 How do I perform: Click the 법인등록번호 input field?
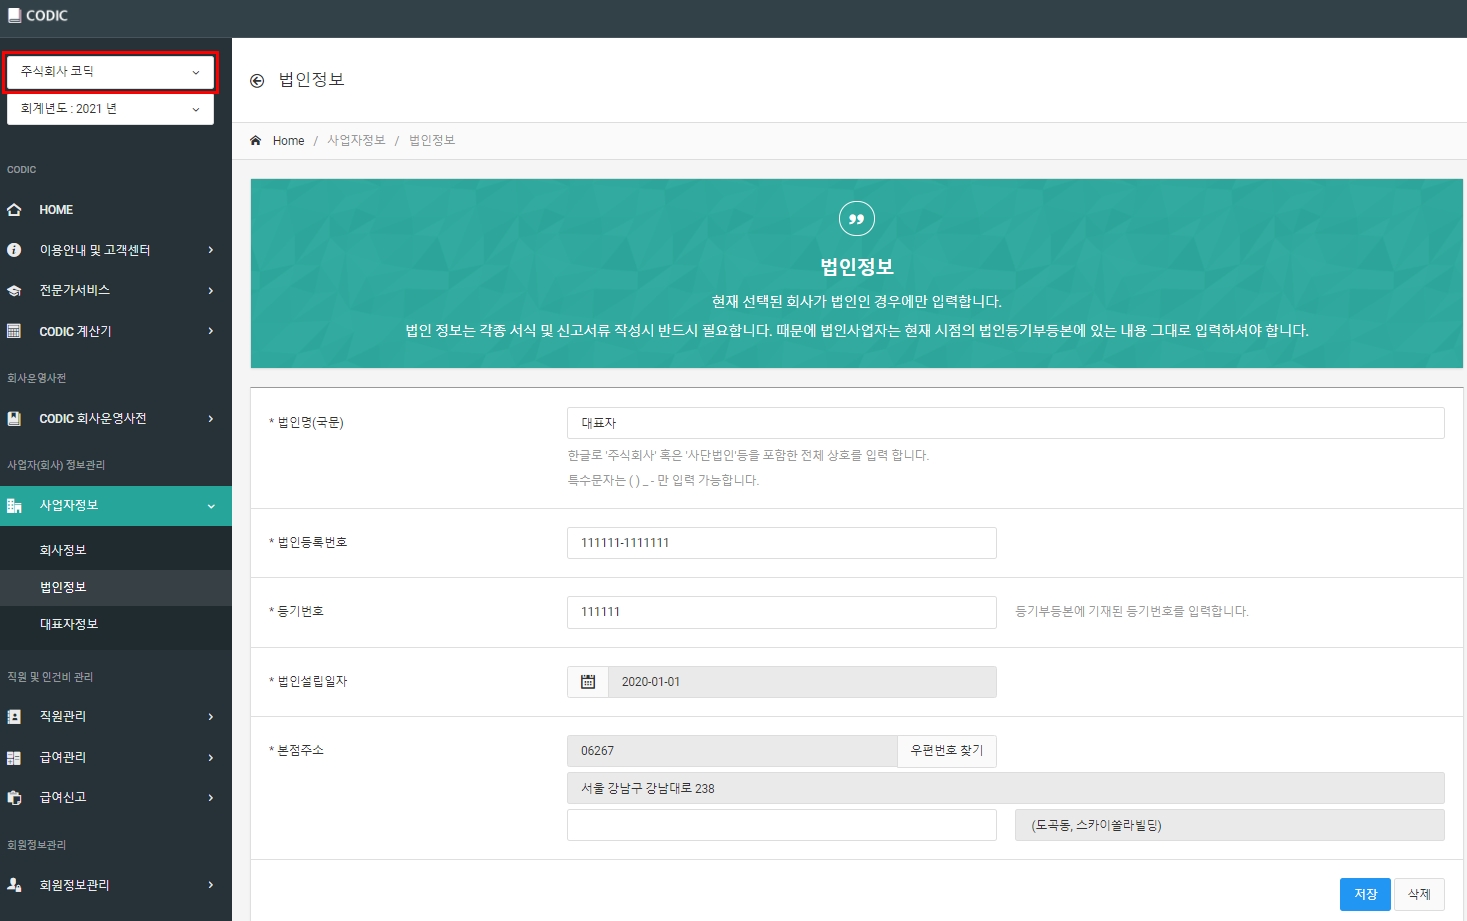click(782, 543)
